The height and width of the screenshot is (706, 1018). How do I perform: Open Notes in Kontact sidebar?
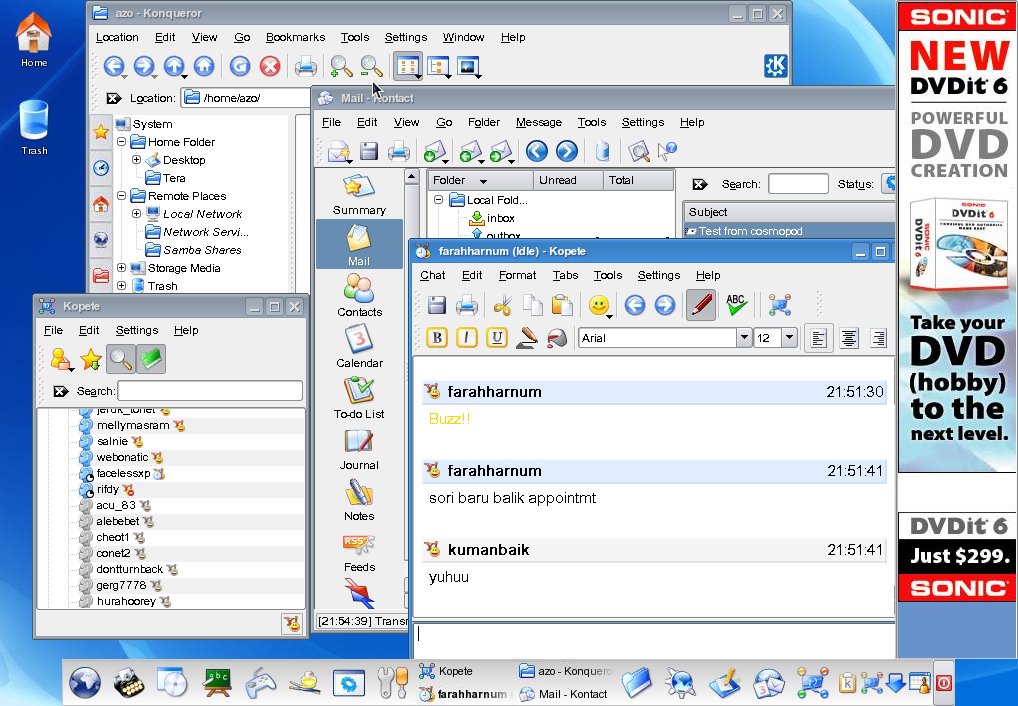(x=359, y=500)
